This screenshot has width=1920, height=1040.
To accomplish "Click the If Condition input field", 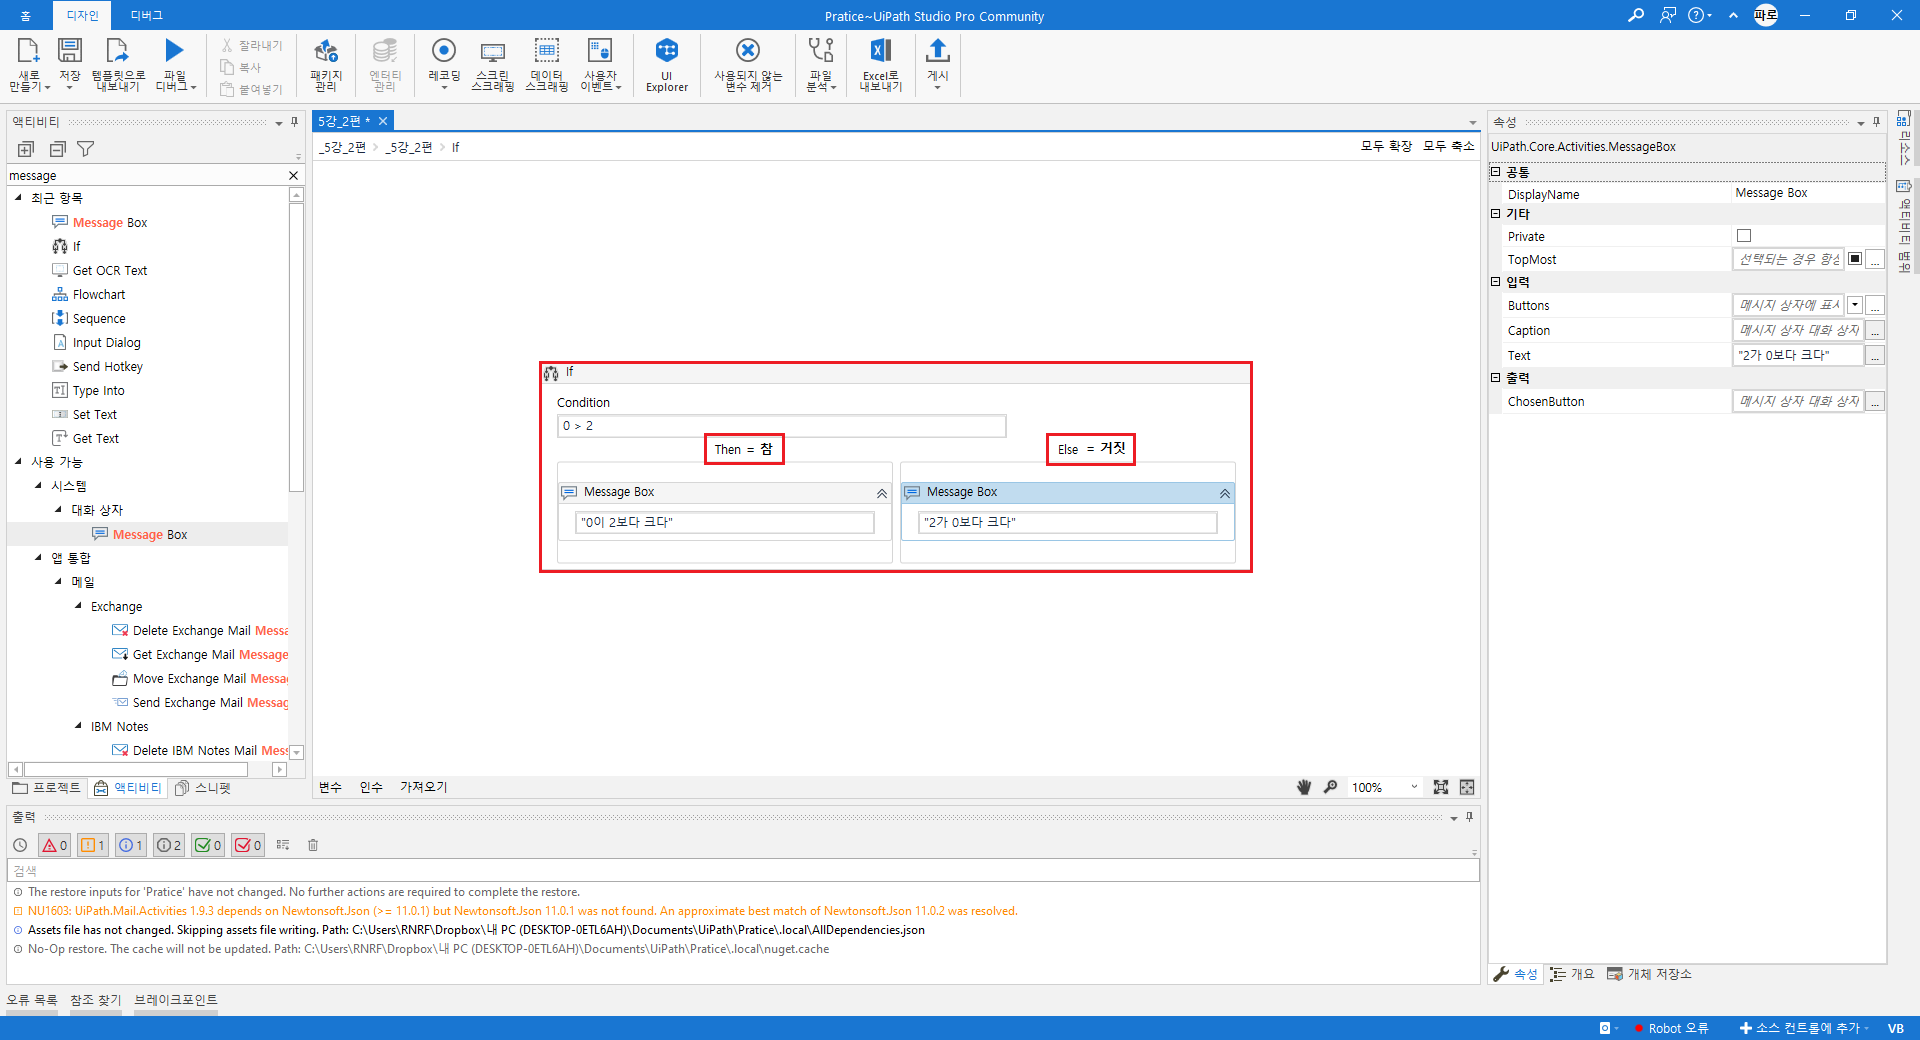I will click(x=781, y=426).
